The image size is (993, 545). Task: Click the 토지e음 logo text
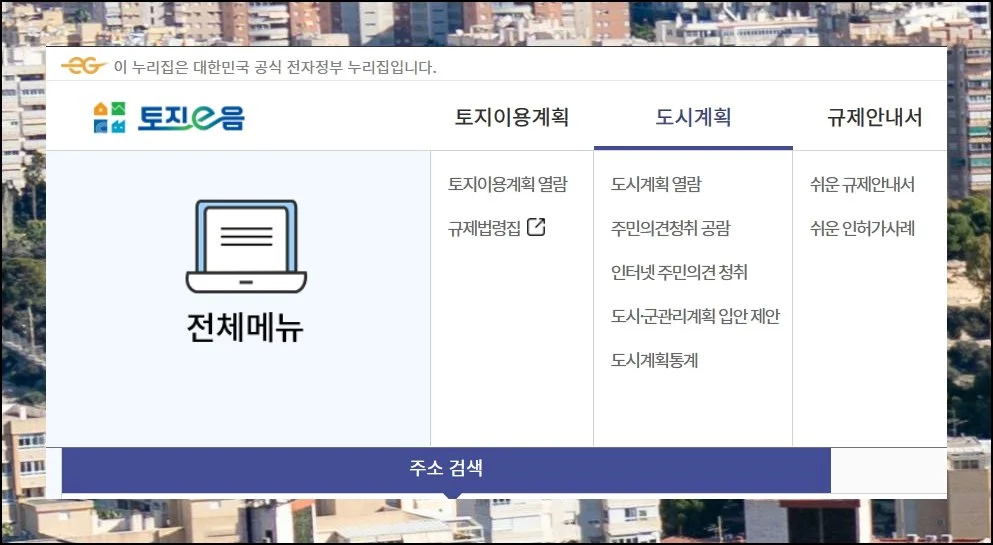point(191,118)
